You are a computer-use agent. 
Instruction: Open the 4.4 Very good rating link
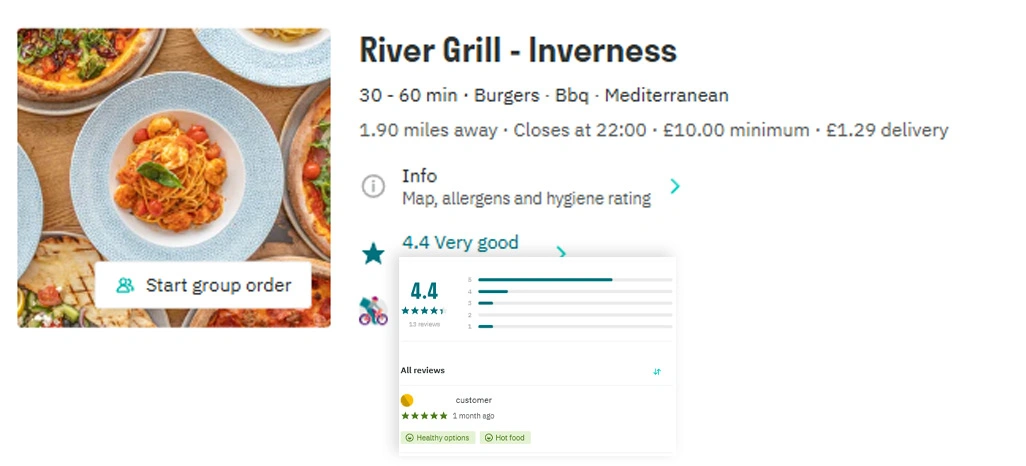[460, 243]
